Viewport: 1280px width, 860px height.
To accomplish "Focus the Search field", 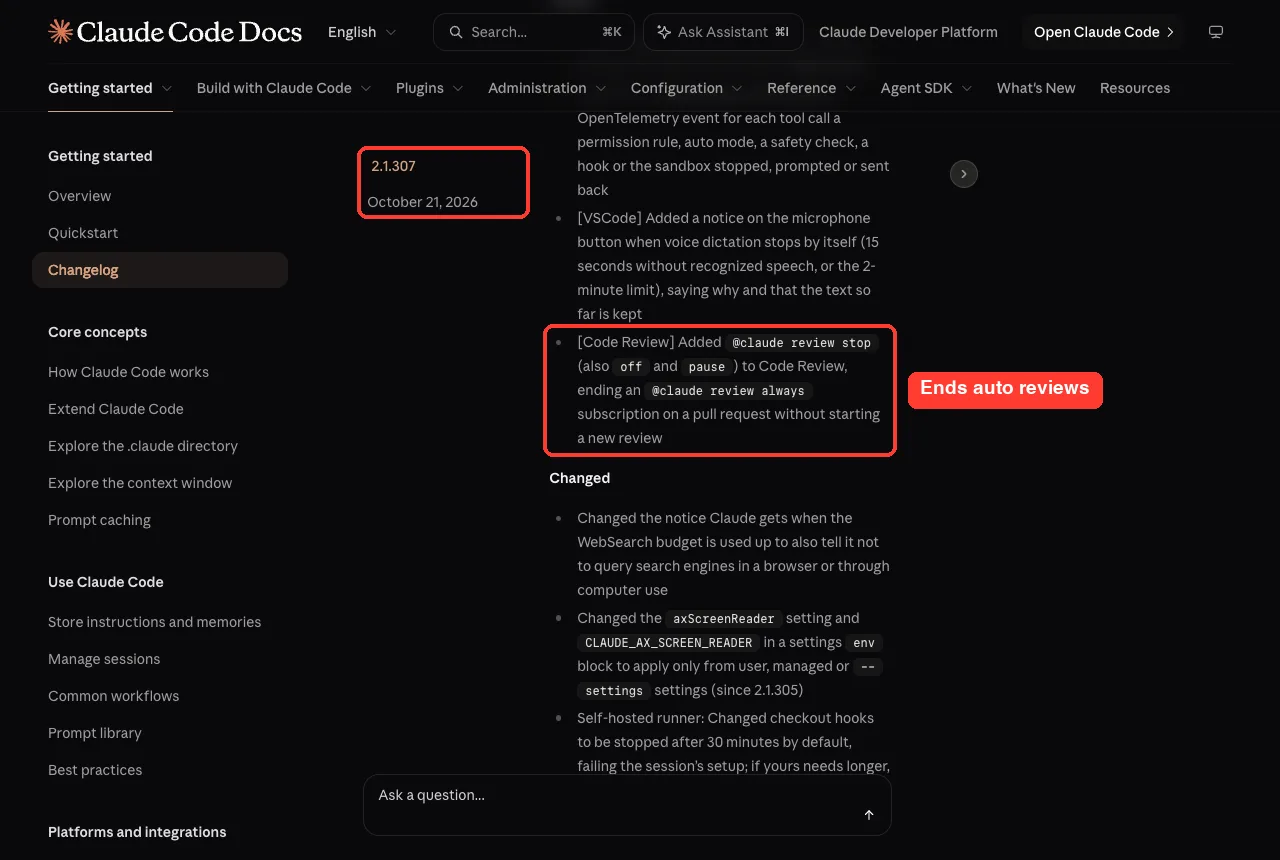I will click(534, 32).
